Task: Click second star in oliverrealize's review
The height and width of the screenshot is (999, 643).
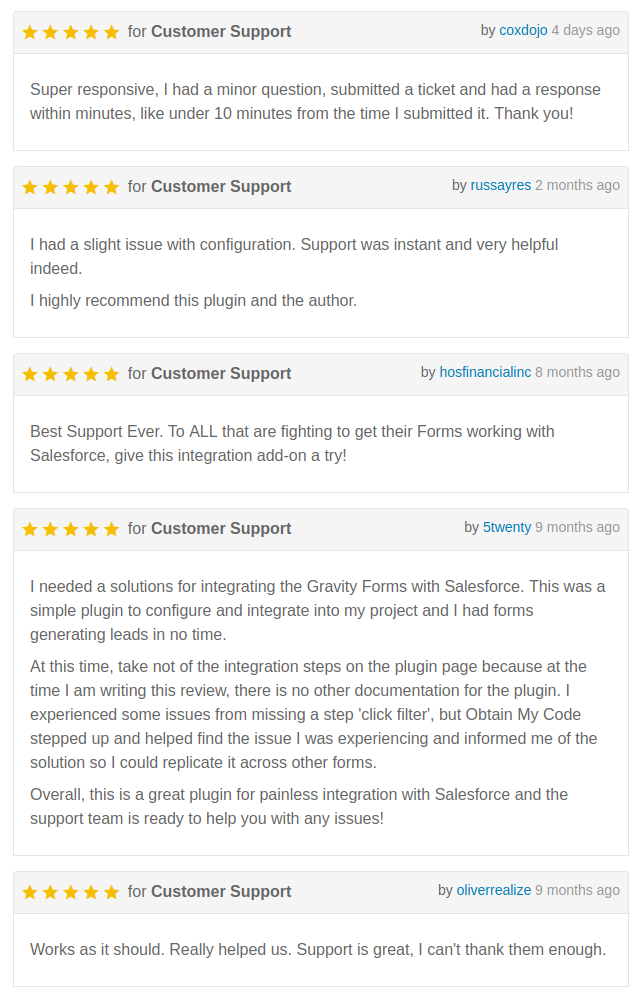Action: (50, 892)
